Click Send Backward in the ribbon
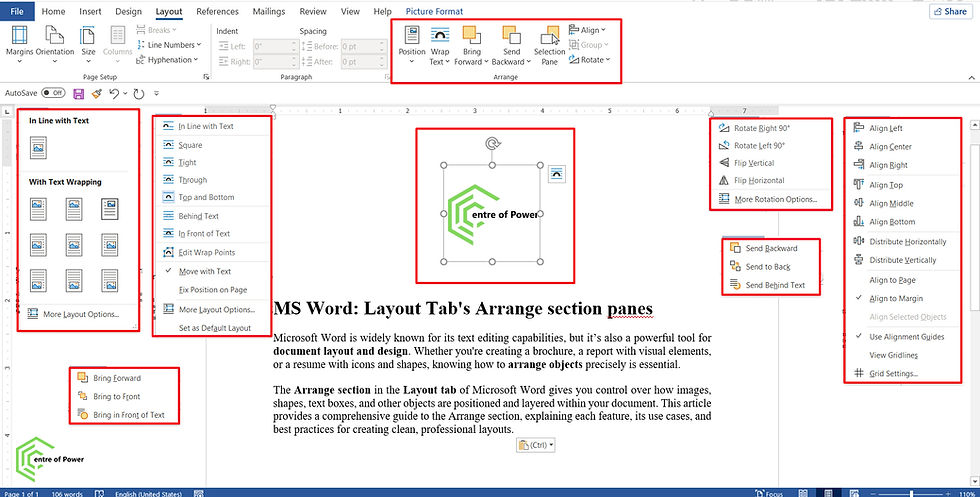This screenshot has height=497, width=980. 511,45
